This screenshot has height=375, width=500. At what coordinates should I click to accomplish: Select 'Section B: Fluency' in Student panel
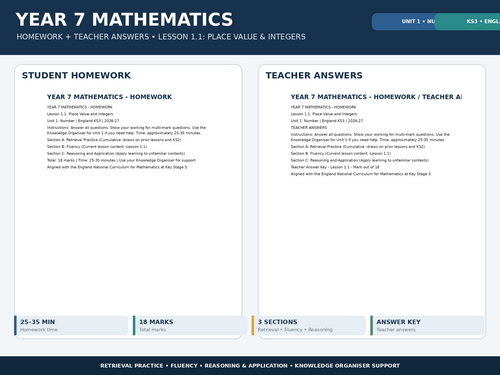97,147
